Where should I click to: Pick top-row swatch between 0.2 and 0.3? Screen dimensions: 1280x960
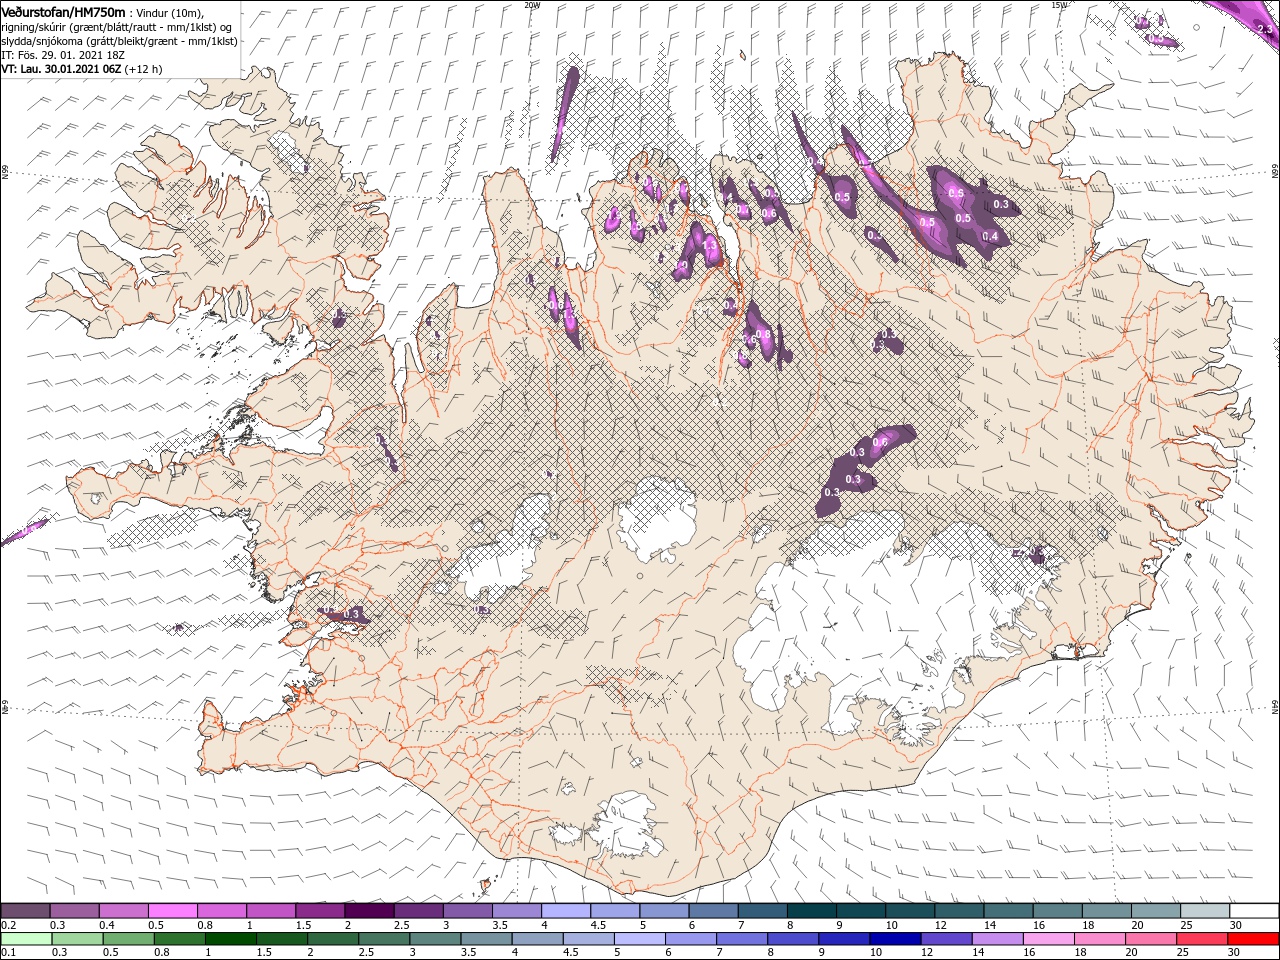click(26, 911)
